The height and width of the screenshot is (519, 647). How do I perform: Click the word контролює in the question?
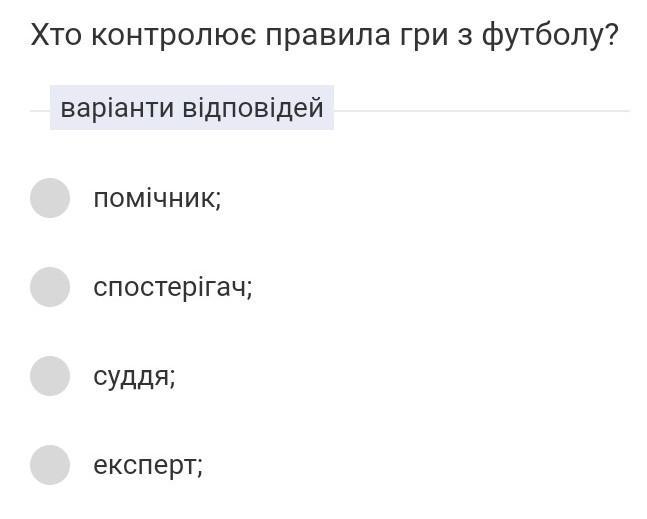(174, 35)
